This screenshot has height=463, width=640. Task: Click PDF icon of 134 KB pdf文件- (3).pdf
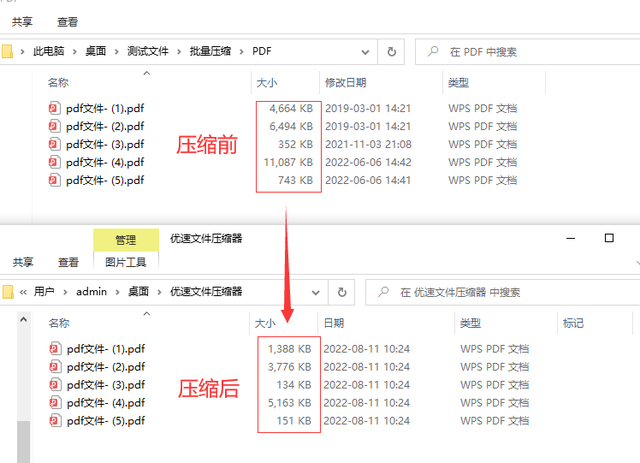point(55,385)
